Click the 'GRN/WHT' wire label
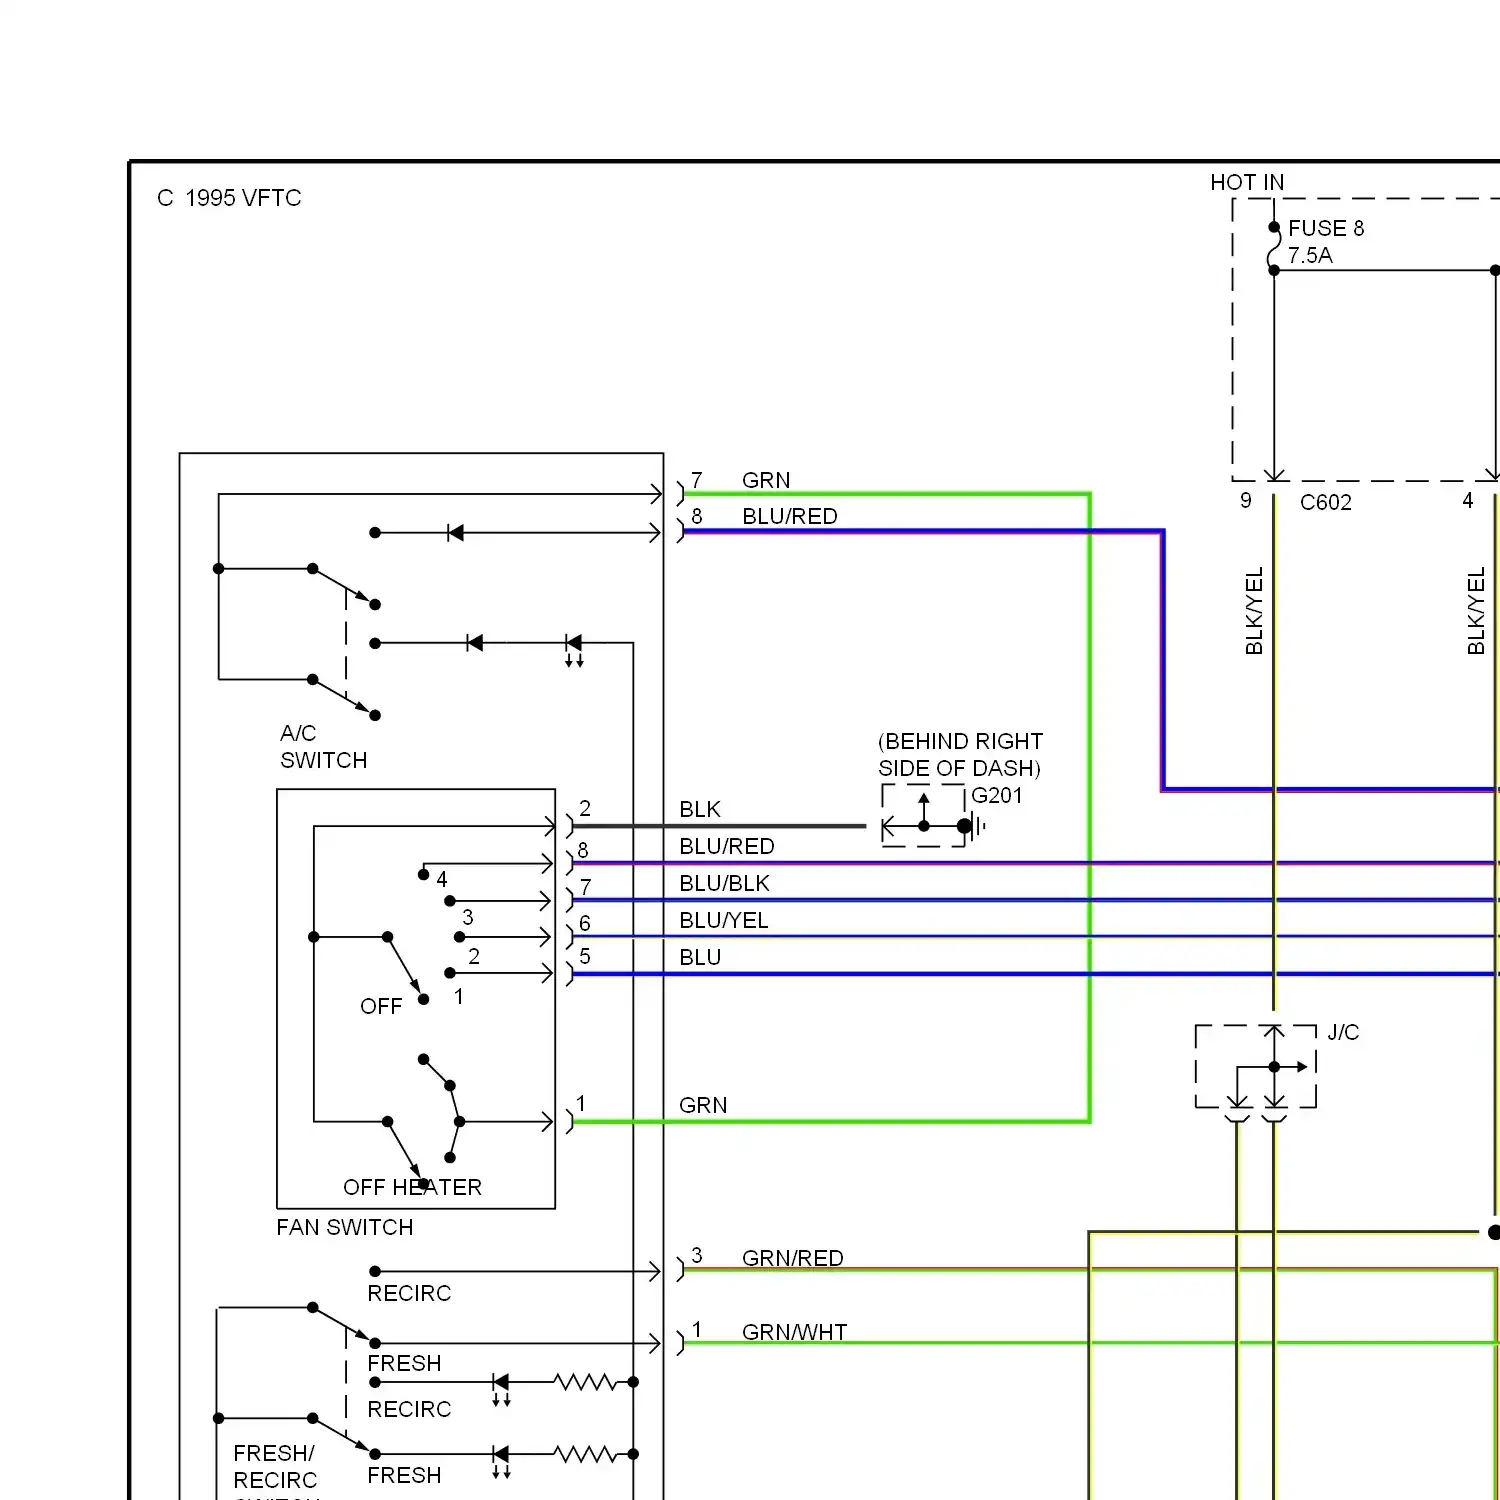The height and width of the screenshot is (1500, 1500). pos(795,1332)
